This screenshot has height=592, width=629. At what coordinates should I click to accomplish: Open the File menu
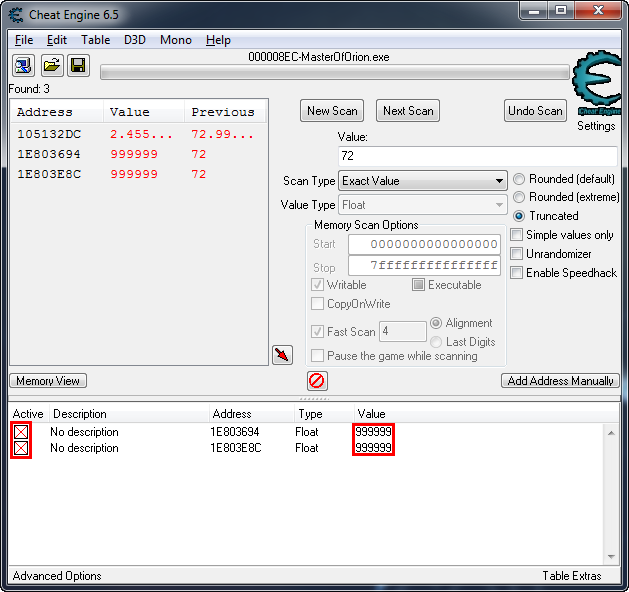click(24, 40)
